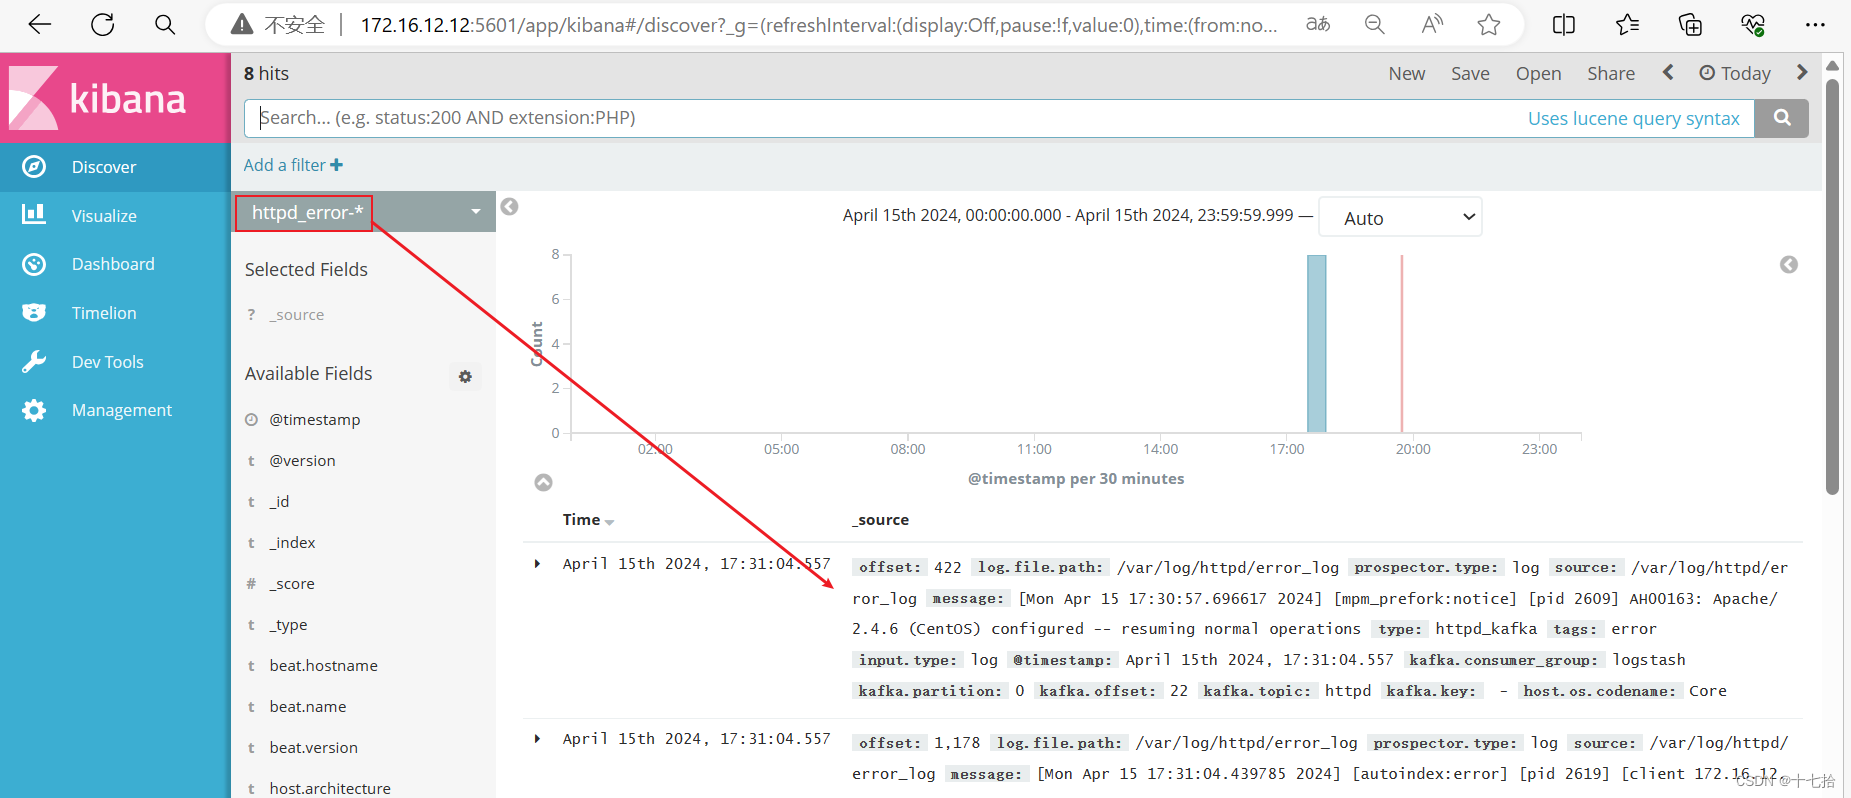Click the read aloud icon
This screenshot has width=1851, height=798.
(1432, 24)
